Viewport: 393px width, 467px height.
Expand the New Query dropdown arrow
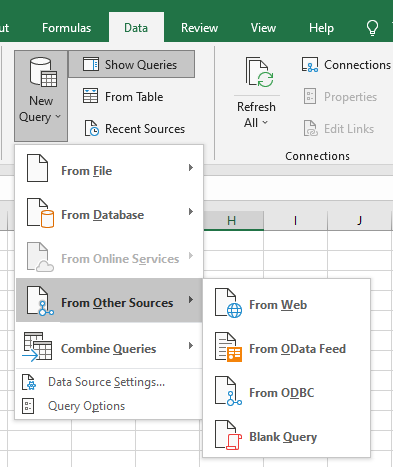point(58,116)
